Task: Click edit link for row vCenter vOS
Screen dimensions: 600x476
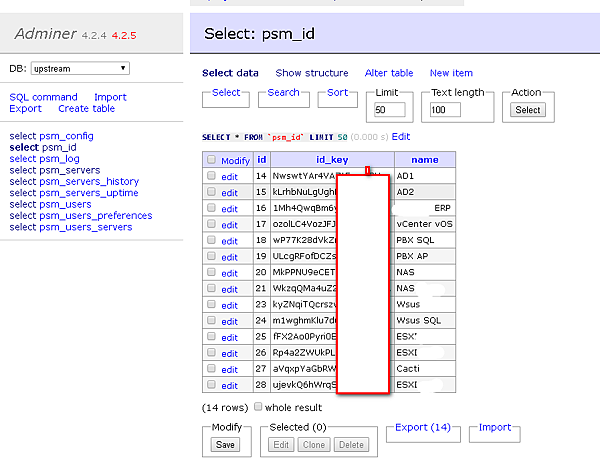Action: pos(230,225)
